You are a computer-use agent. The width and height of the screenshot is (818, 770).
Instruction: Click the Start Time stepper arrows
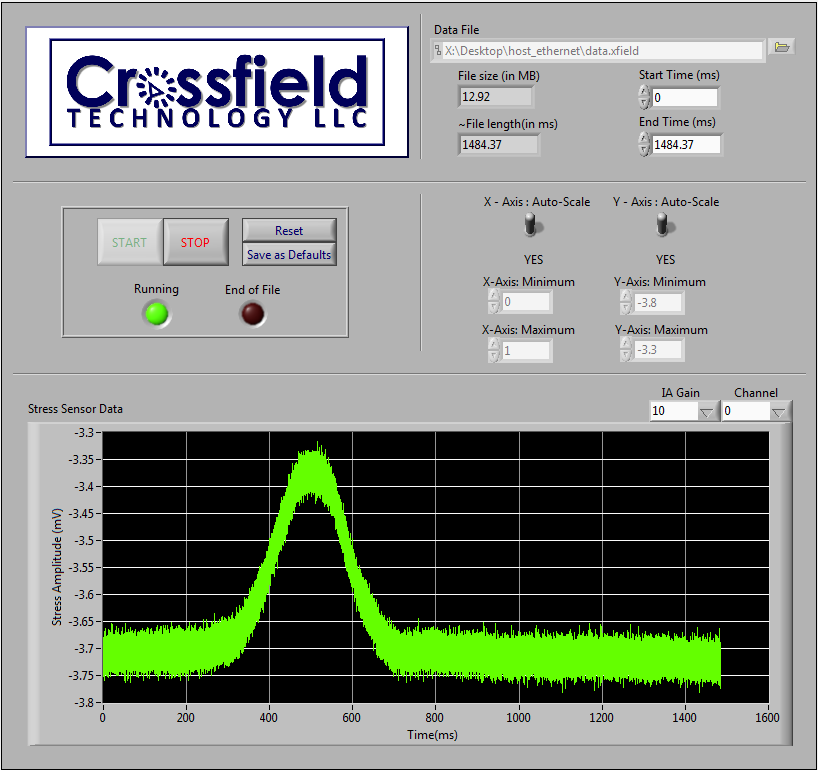pos(644,97)
